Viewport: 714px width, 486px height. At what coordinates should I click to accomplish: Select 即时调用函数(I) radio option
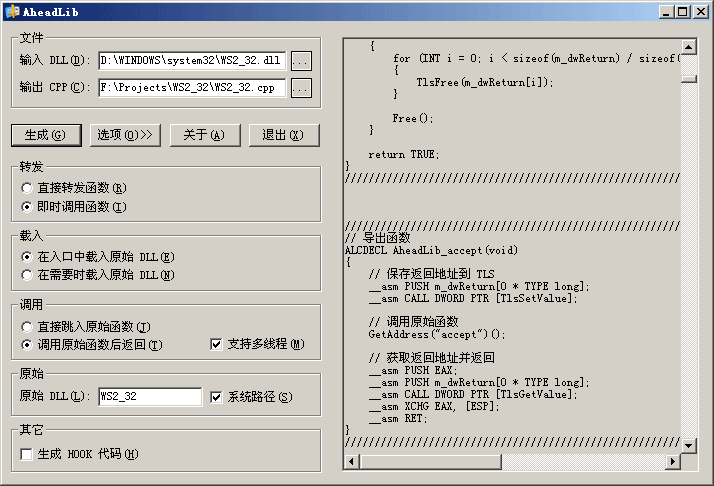tap(74, 207)
